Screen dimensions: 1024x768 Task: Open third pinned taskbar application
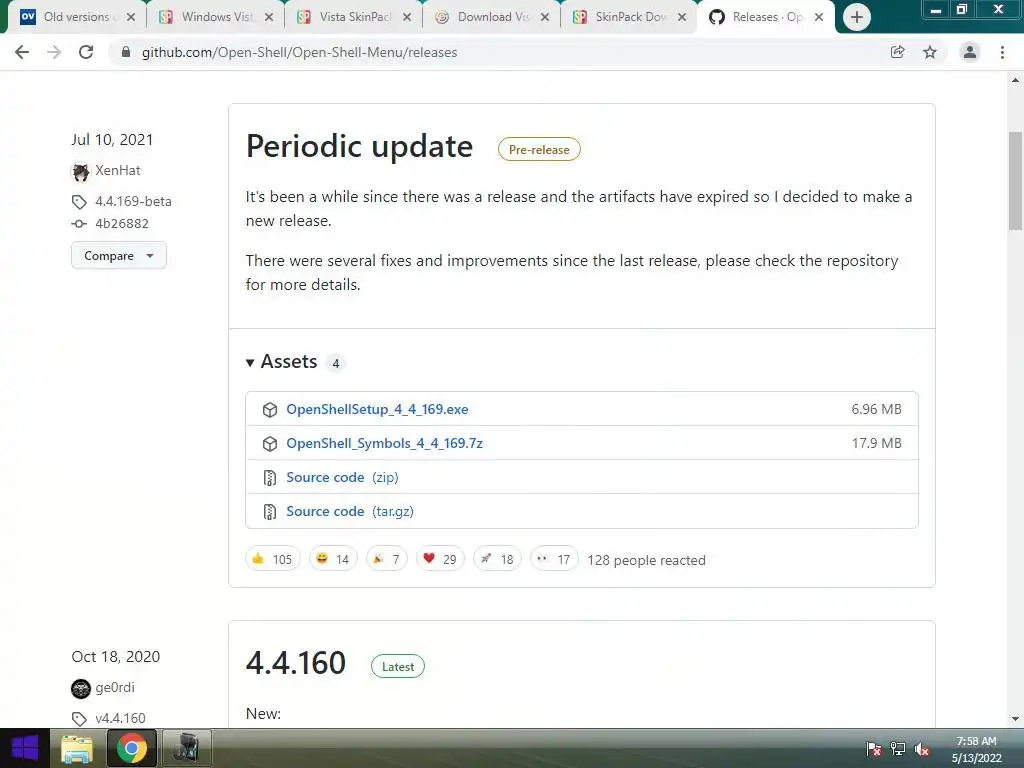(x=187, y=748)
